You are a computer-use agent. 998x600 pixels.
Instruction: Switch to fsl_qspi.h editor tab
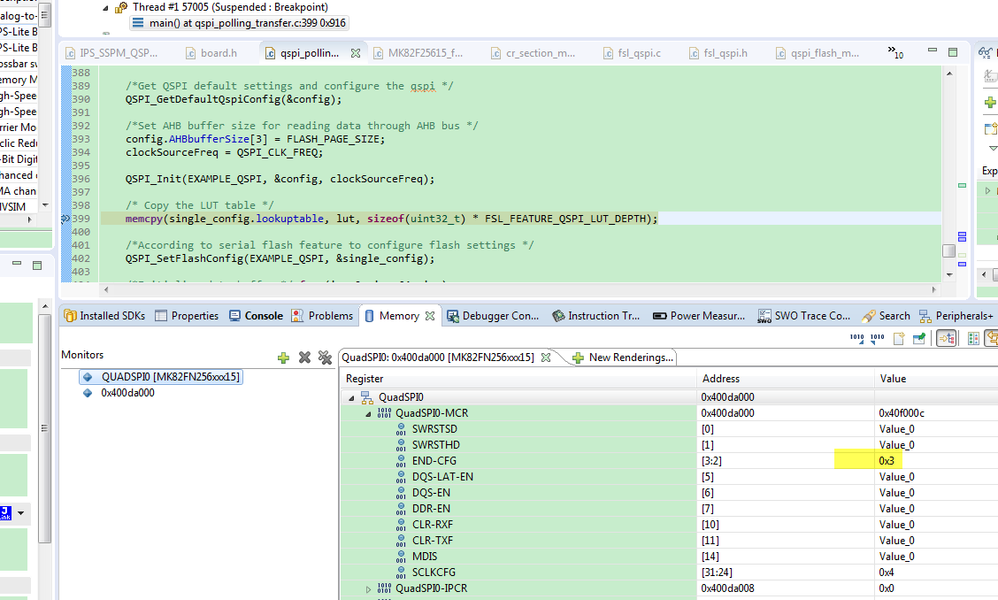pos(718,53)
